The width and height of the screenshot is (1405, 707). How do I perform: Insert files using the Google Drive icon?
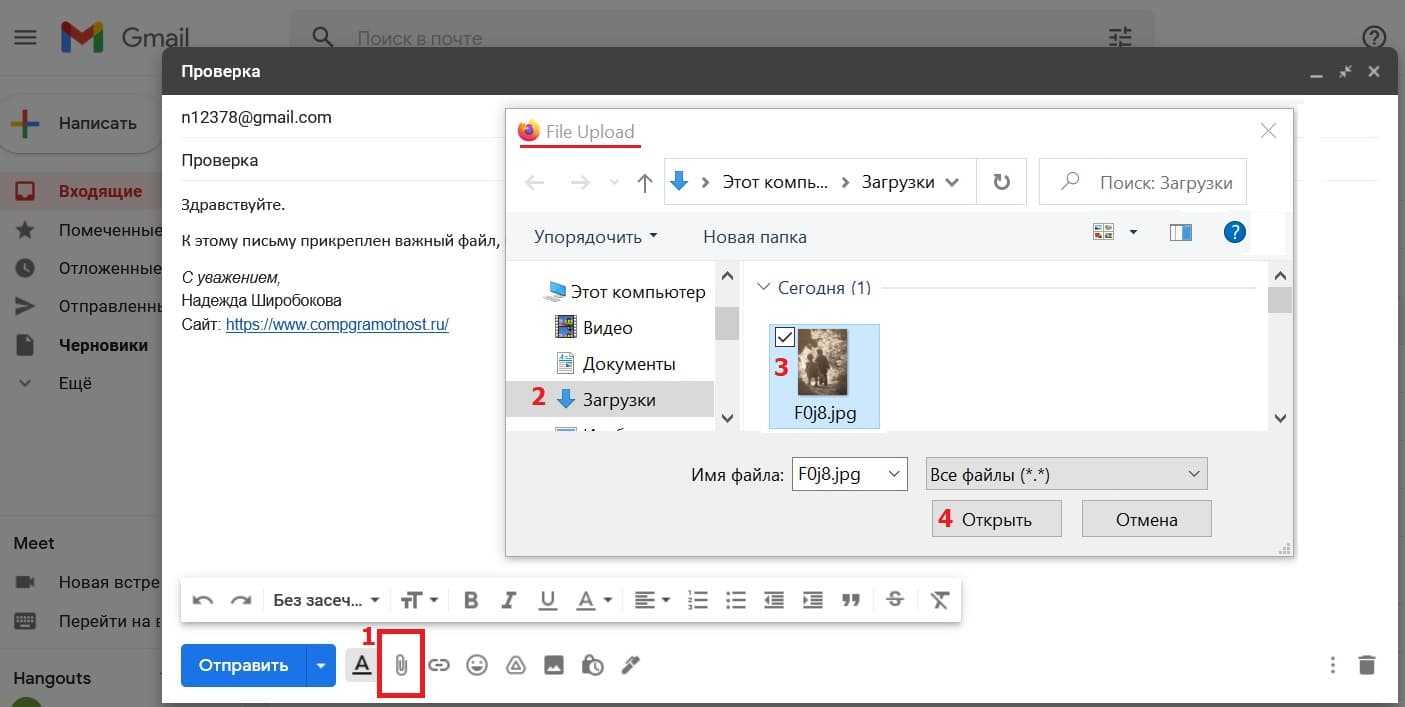(x=515, y=665)
